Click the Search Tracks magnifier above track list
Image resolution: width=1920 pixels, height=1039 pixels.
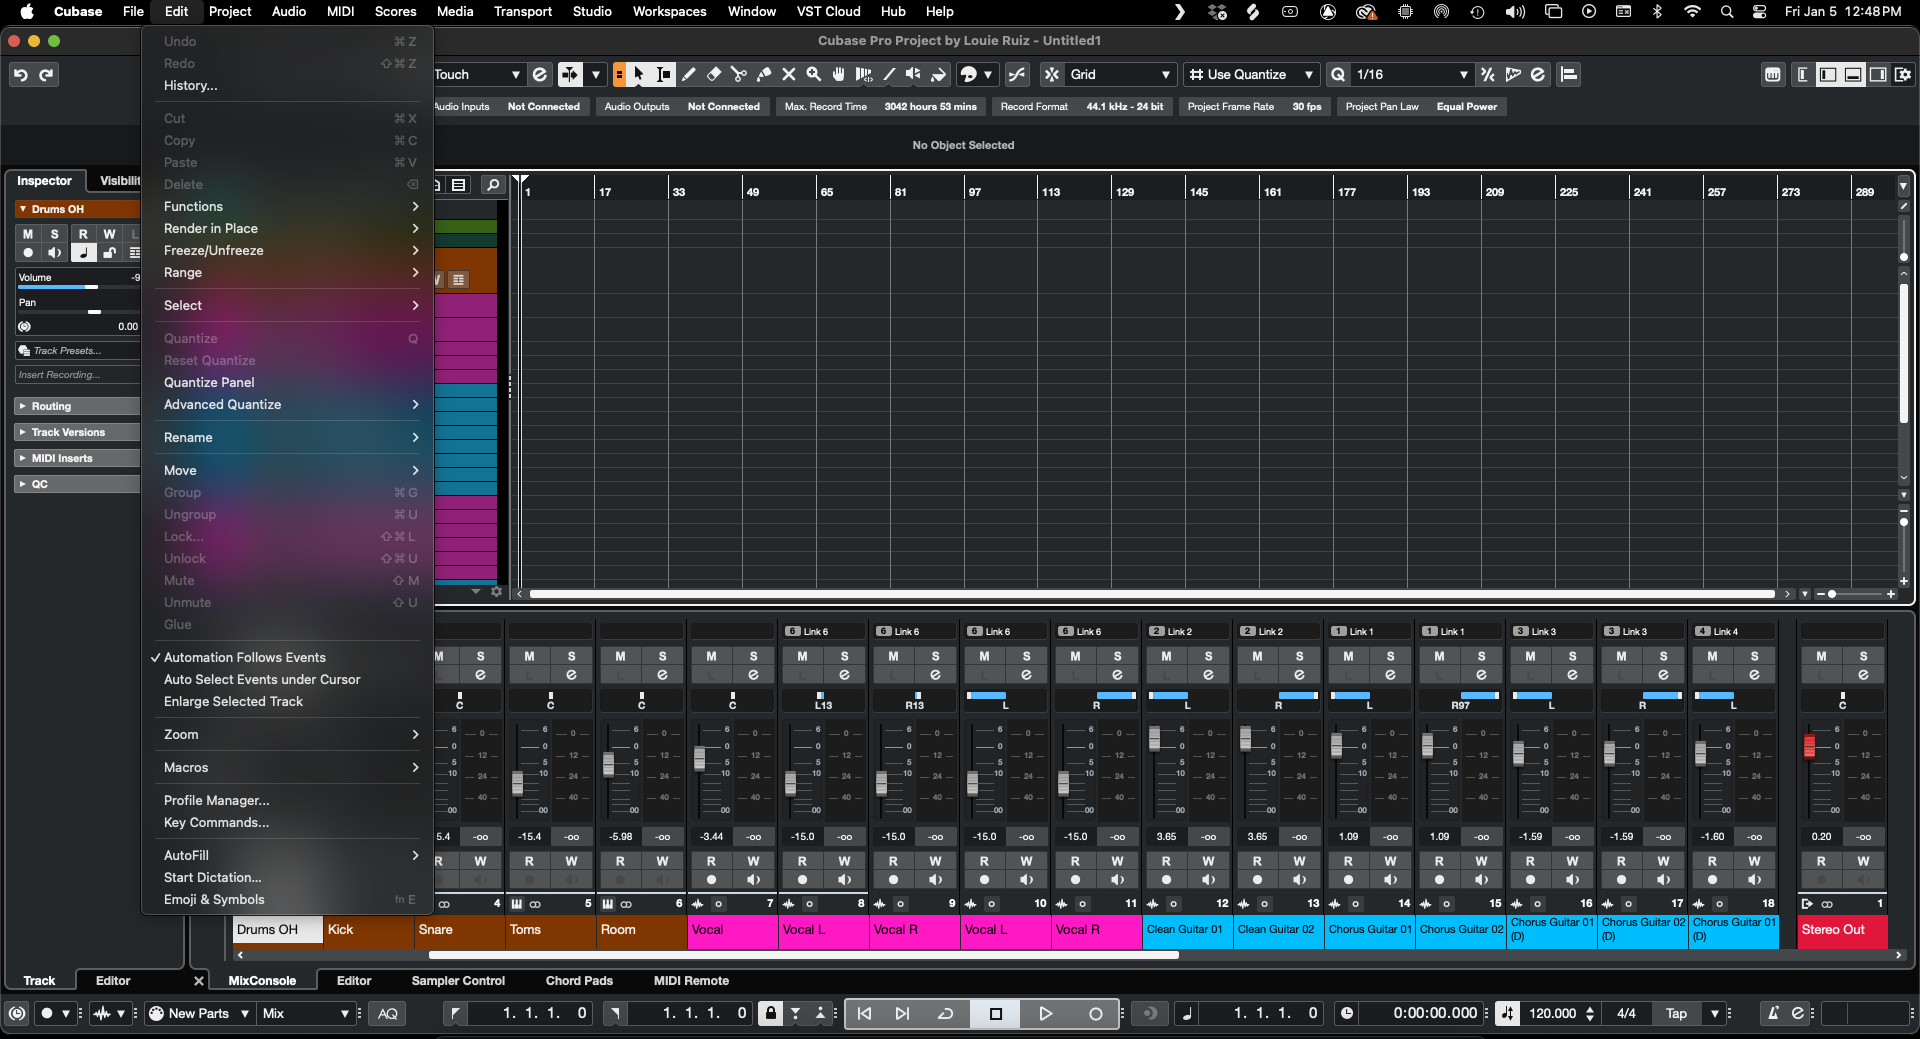(492, 185)
